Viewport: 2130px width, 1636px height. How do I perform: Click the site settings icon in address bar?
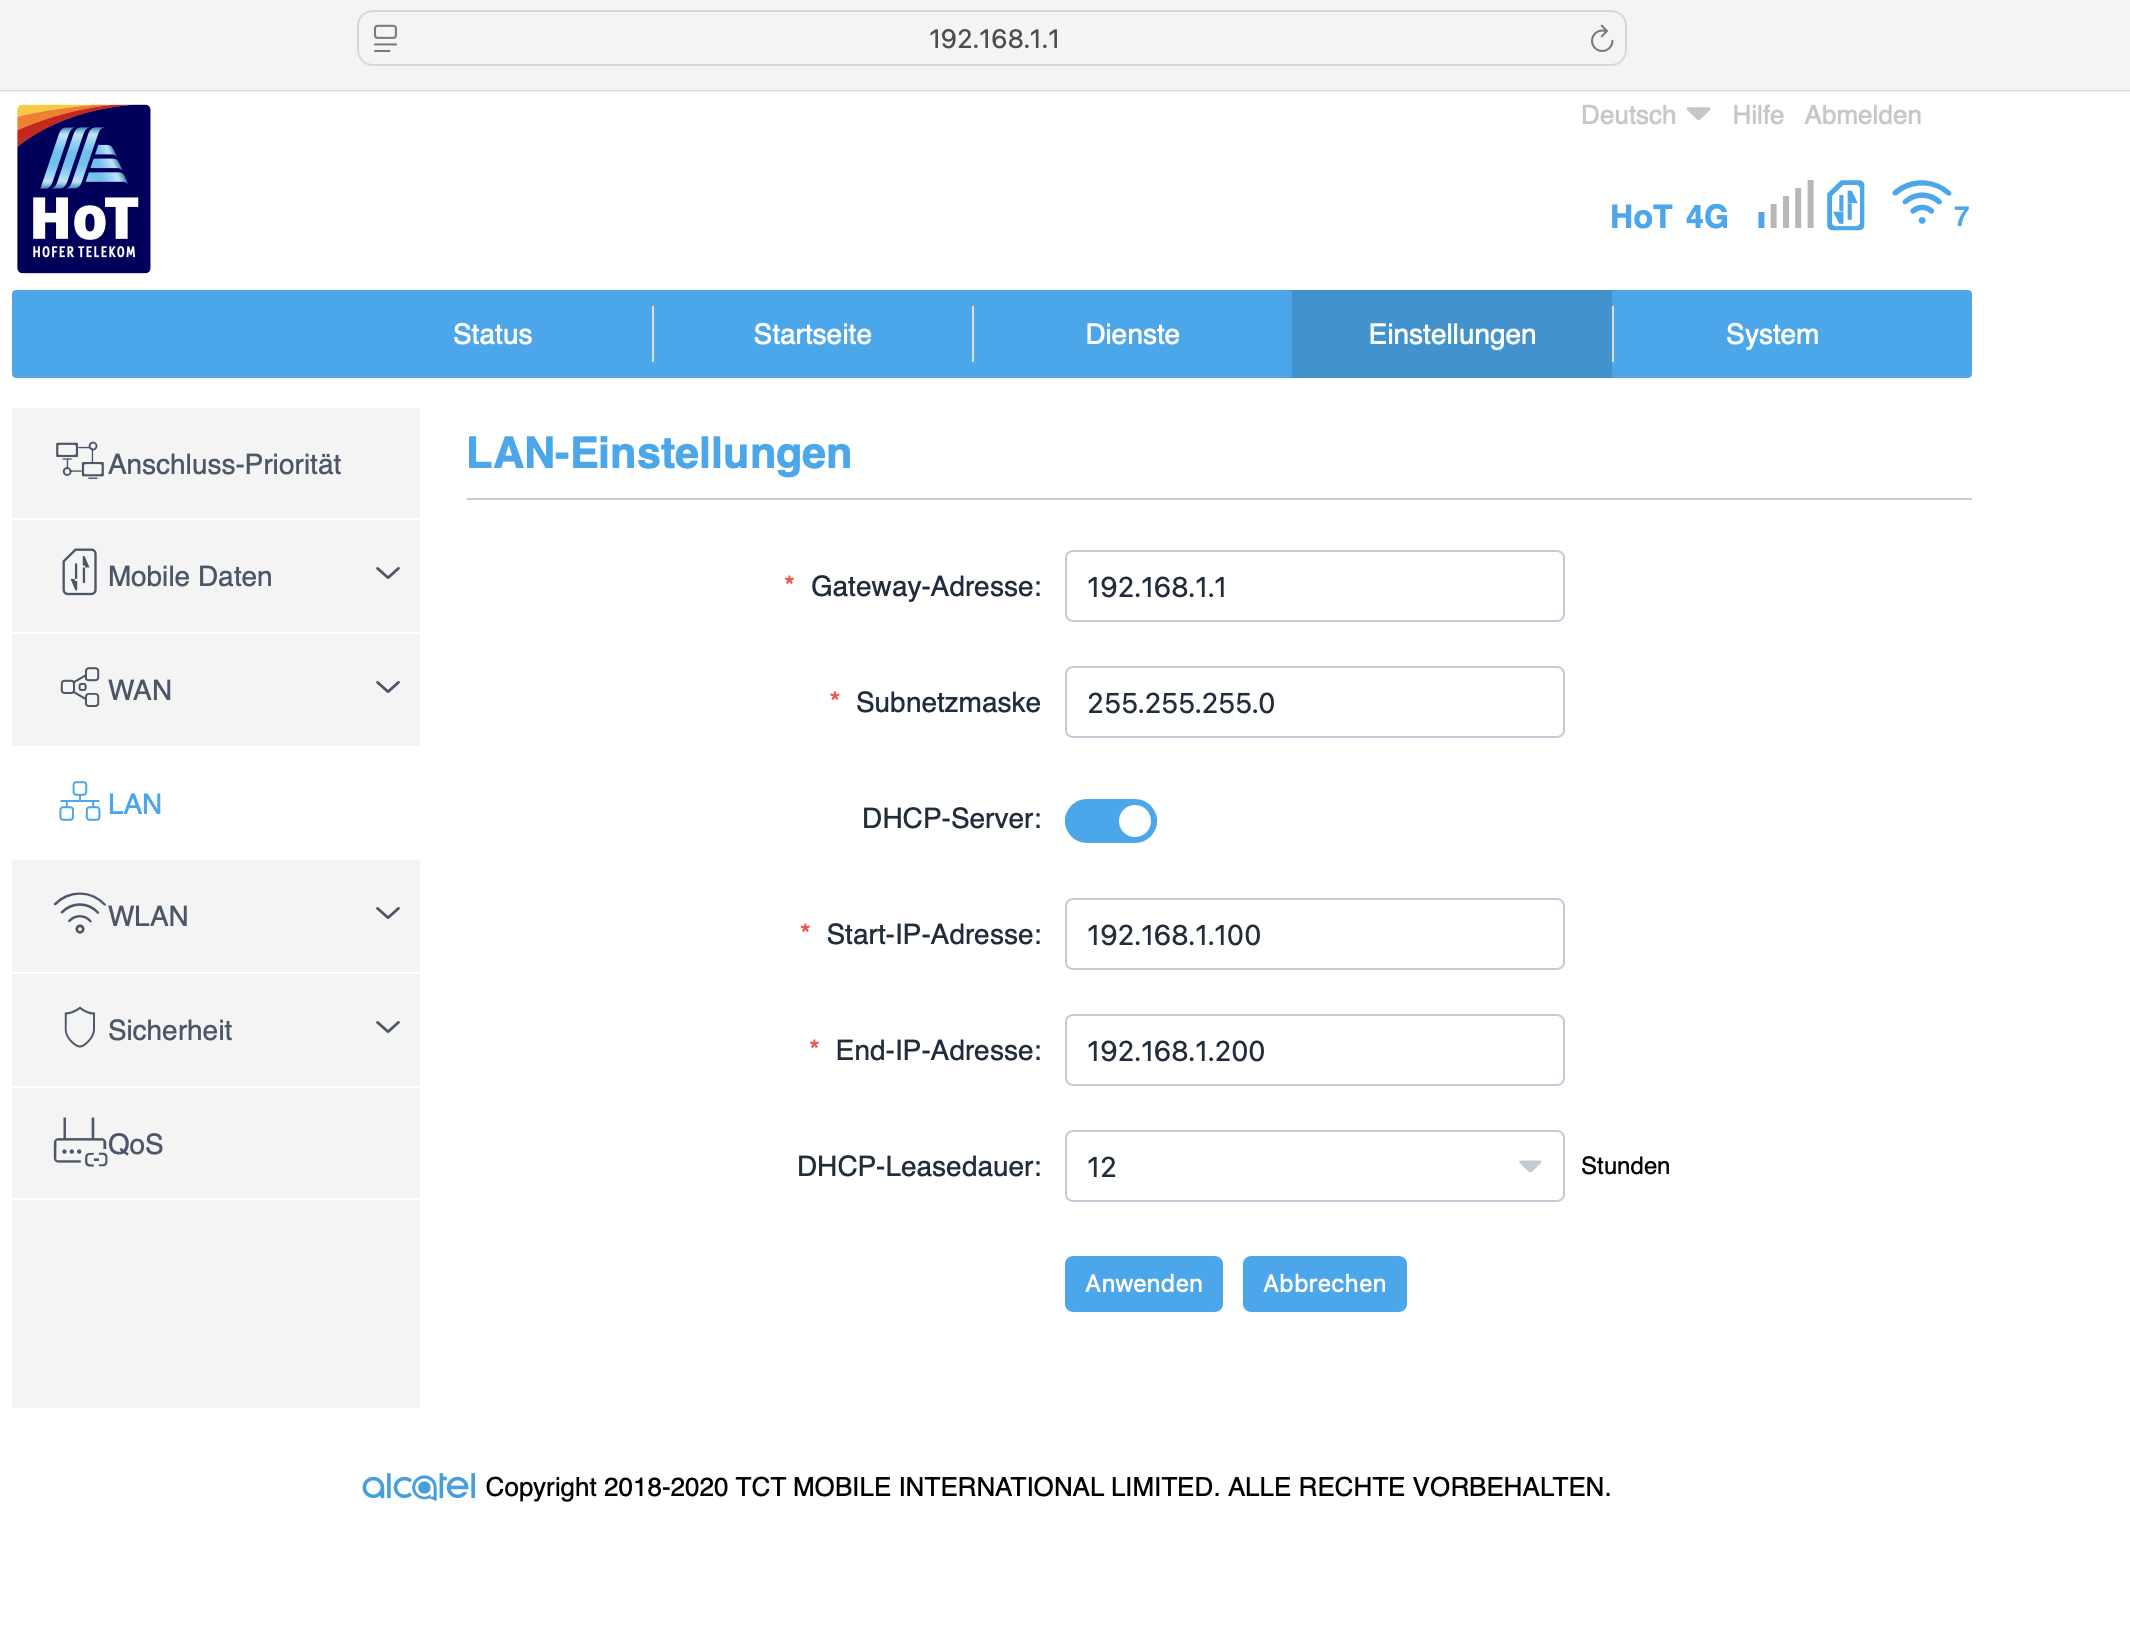click(x=386, y=39)
